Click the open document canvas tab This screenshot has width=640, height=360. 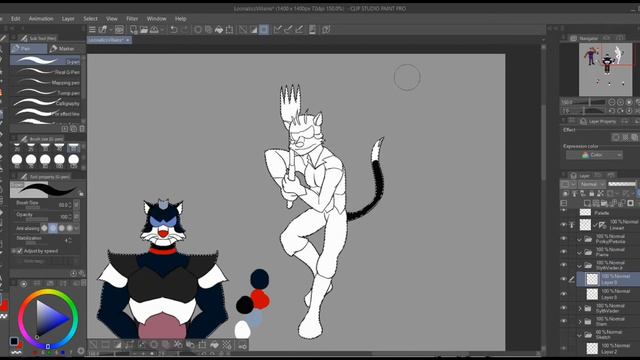[x=109, y=40]
